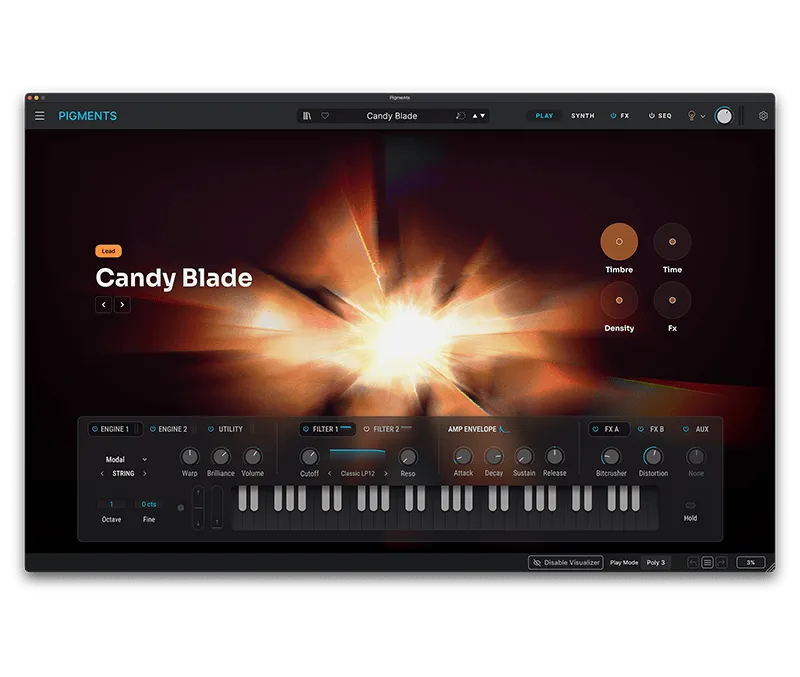Screen dimensions: 800x677
Task: Click the Density macro pad
Action: click(619, 300)
